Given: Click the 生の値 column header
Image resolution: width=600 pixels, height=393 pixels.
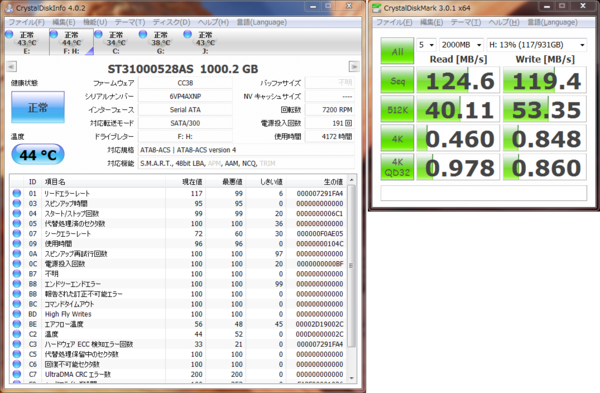Looking at the screenshot, I should point(333,181).
